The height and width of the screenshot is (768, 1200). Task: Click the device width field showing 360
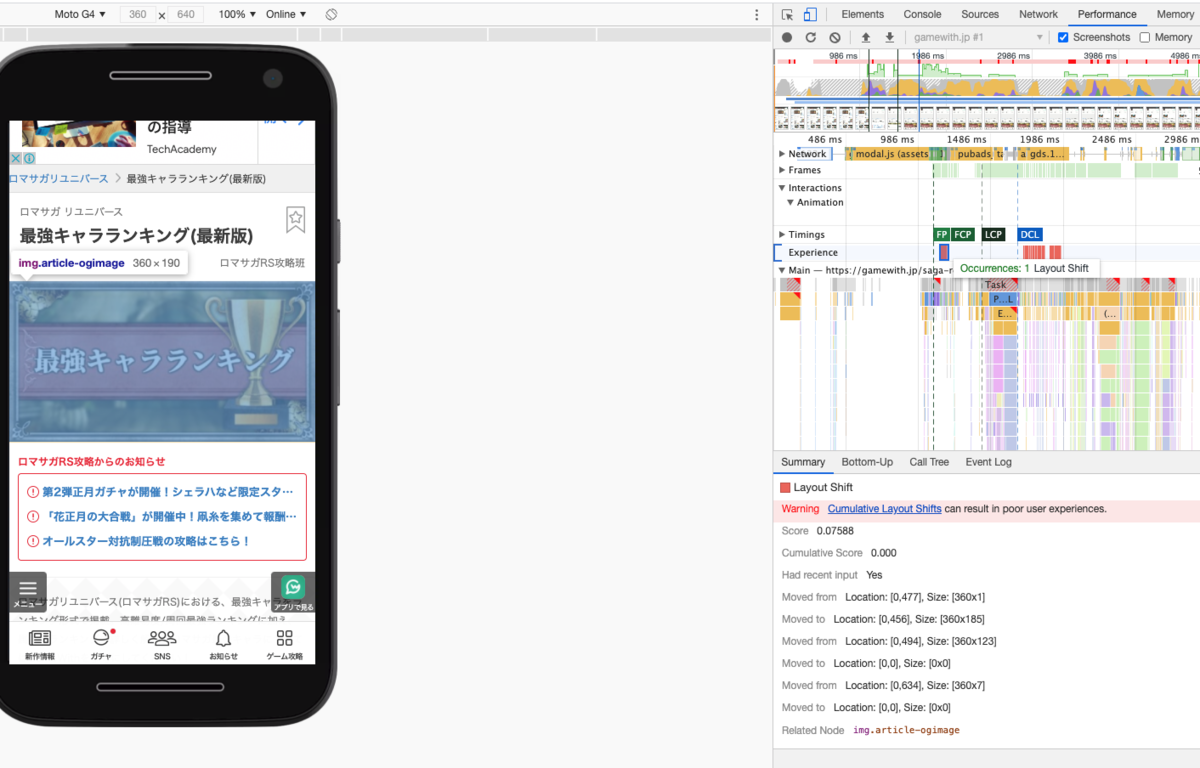tap(137, 14)
